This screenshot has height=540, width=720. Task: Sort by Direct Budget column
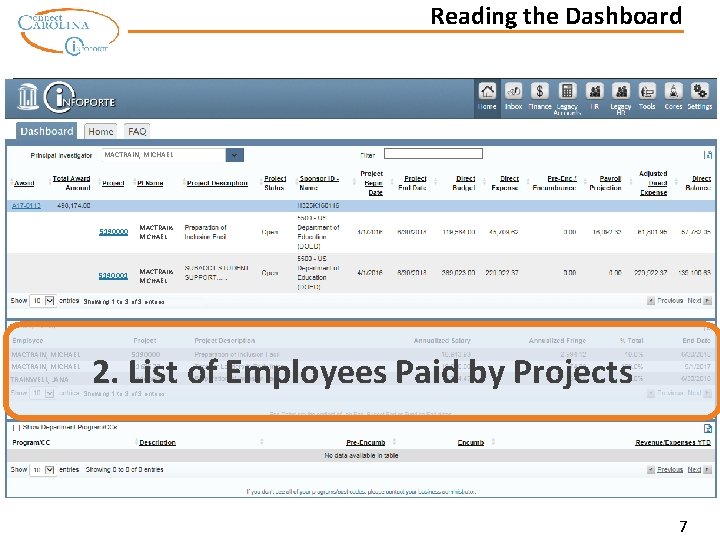tap(464, 183)
